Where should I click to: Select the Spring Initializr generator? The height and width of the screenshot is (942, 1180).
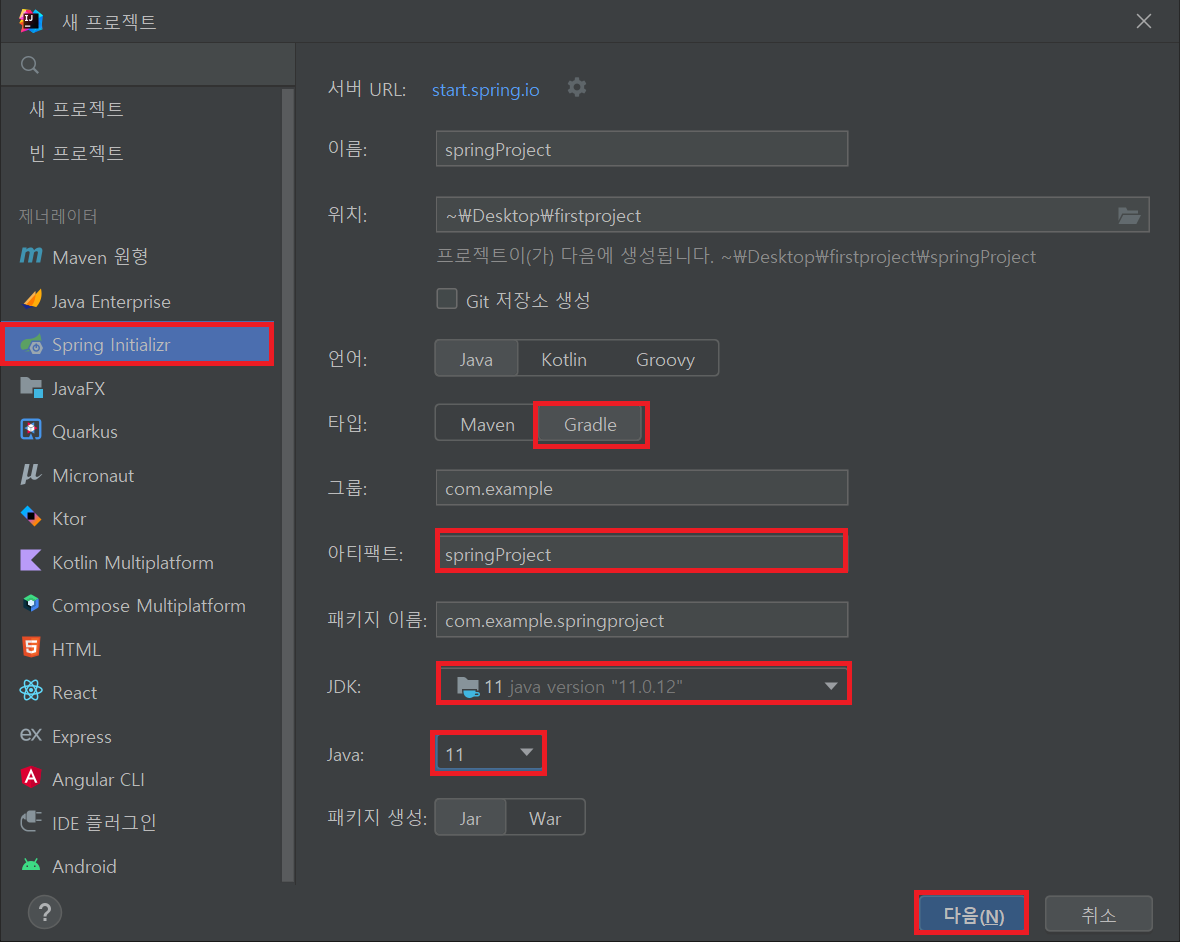pyautogui.click(x=138, y=345)
